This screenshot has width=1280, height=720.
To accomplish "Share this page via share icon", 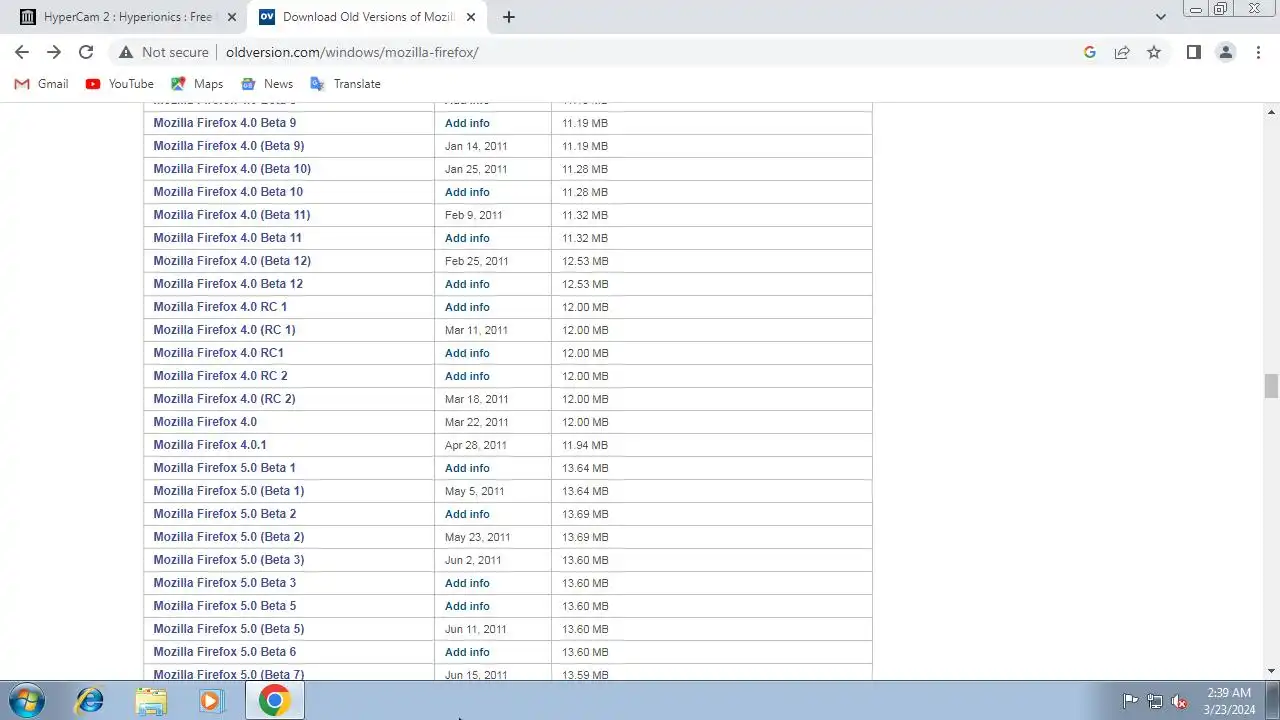I will click(x=1122, y=52).
